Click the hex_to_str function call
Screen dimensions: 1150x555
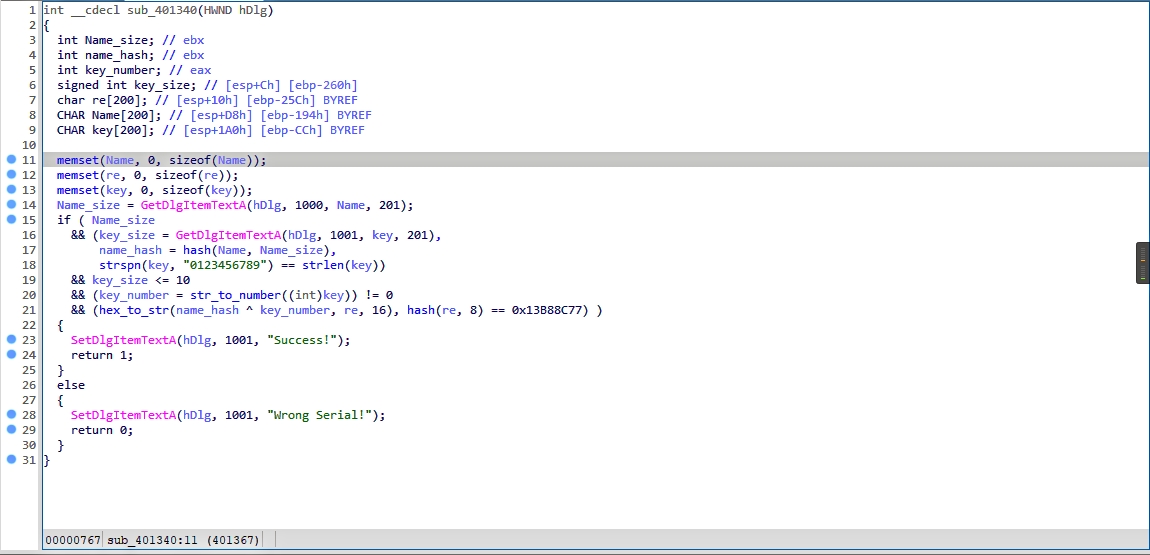(131, 310)
